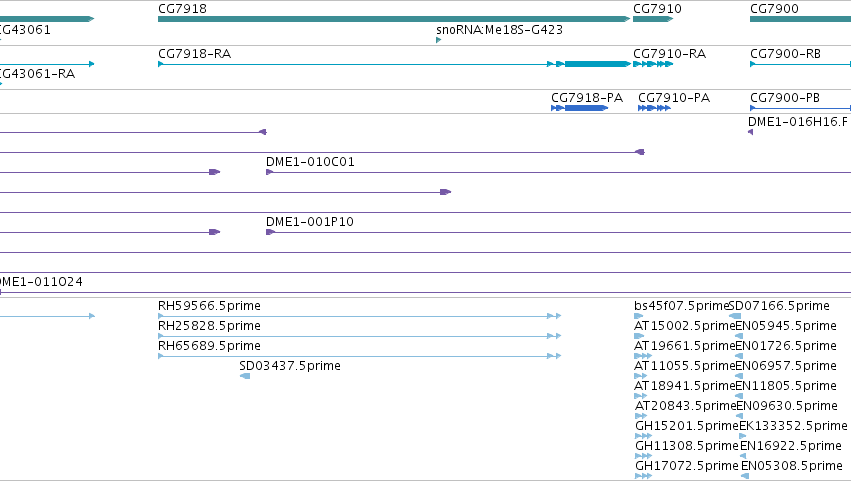Click the DME1-016H16.F purple arrow glyph

click(751, 132)
